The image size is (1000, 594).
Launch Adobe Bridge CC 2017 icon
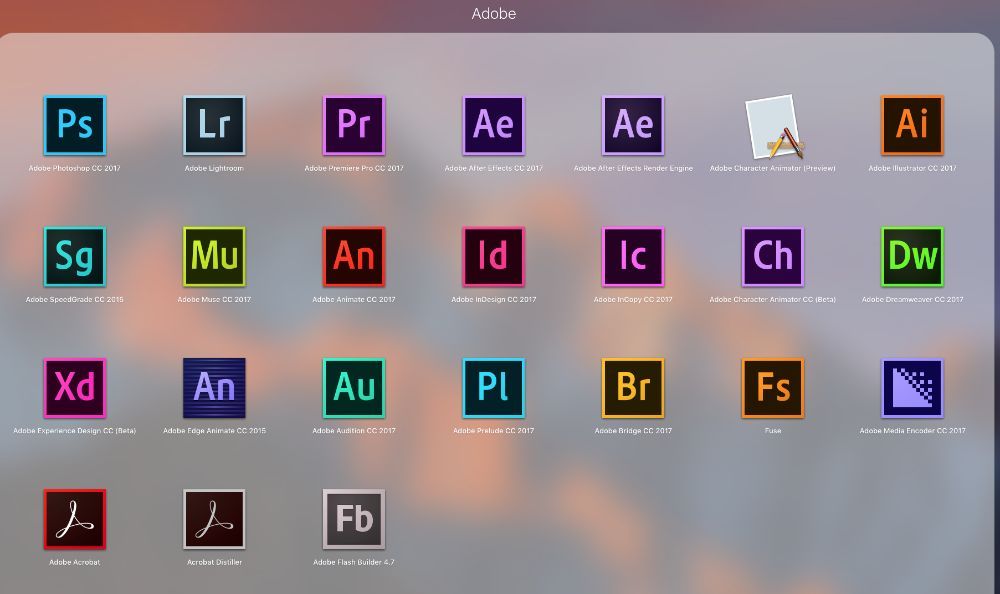(633, 388)
